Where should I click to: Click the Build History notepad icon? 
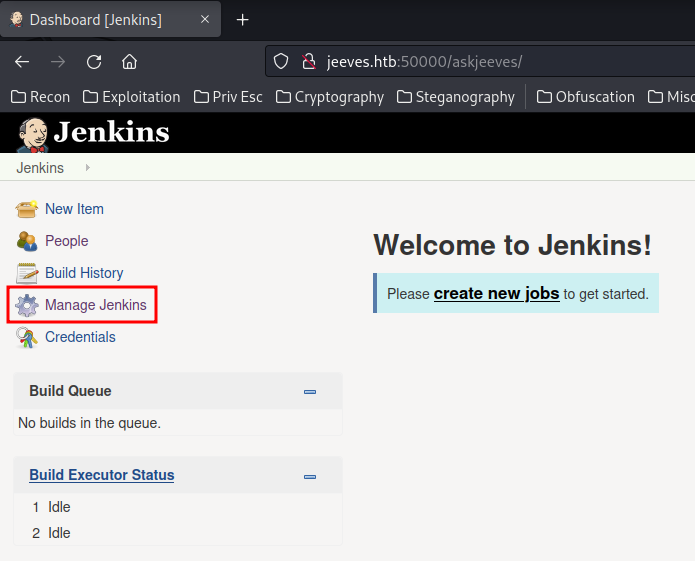pyautogui.click(x=27, y=273)
